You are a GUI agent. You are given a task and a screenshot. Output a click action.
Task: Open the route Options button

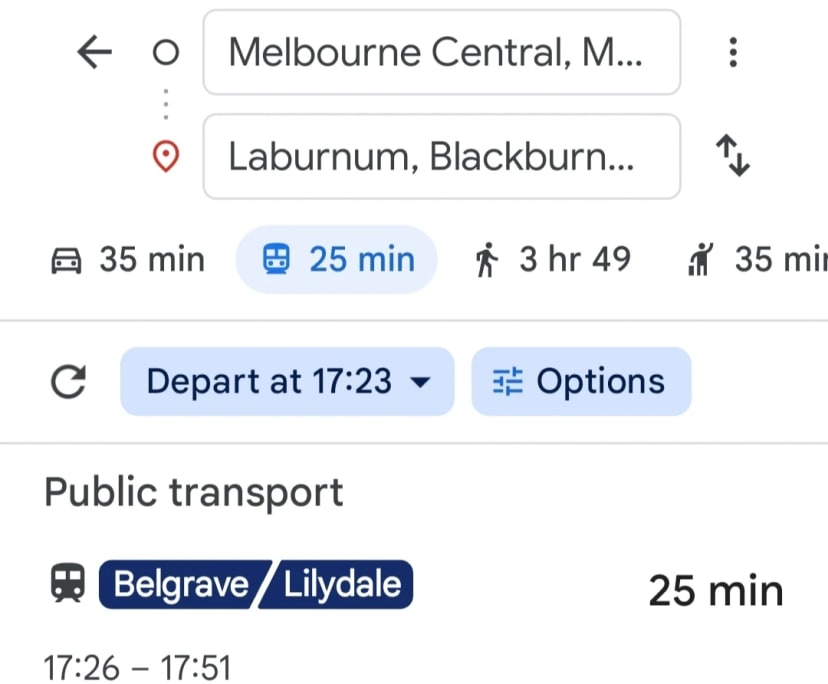click(x=581, y=382)
